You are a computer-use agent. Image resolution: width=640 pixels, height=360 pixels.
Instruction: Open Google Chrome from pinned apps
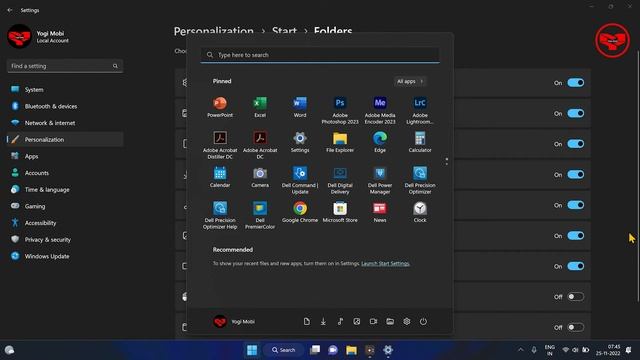click(x=300, y=212)
